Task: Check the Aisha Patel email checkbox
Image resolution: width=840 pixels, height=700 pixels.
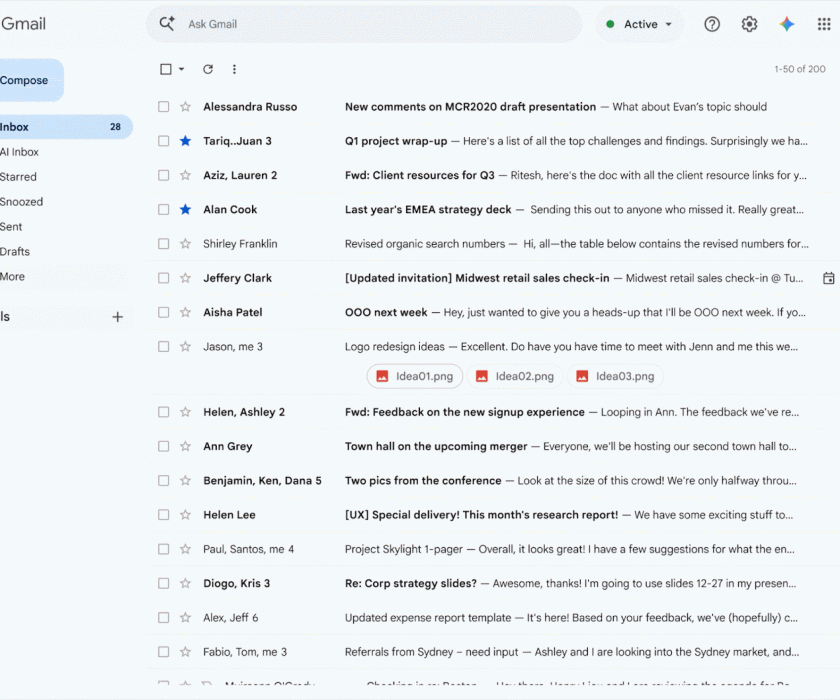Action: click(x=163, y=312)
